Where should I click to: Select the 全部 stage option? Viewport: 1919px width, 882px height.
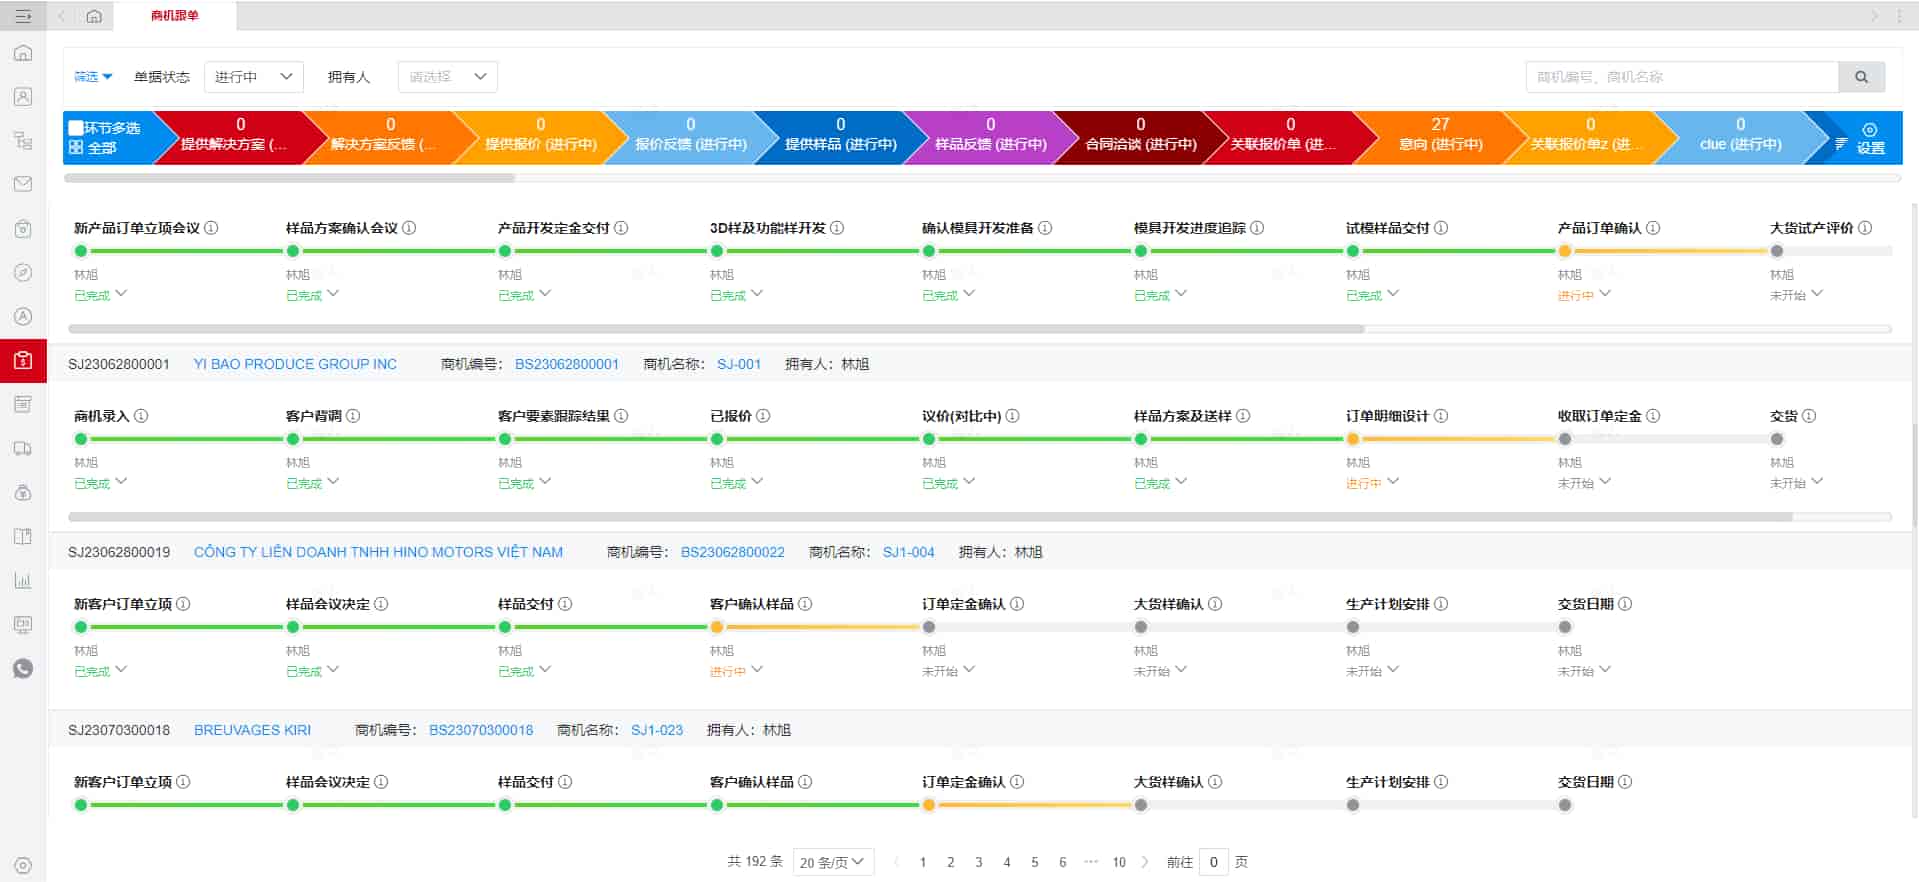pyautogui.click(x=94, y=148)
